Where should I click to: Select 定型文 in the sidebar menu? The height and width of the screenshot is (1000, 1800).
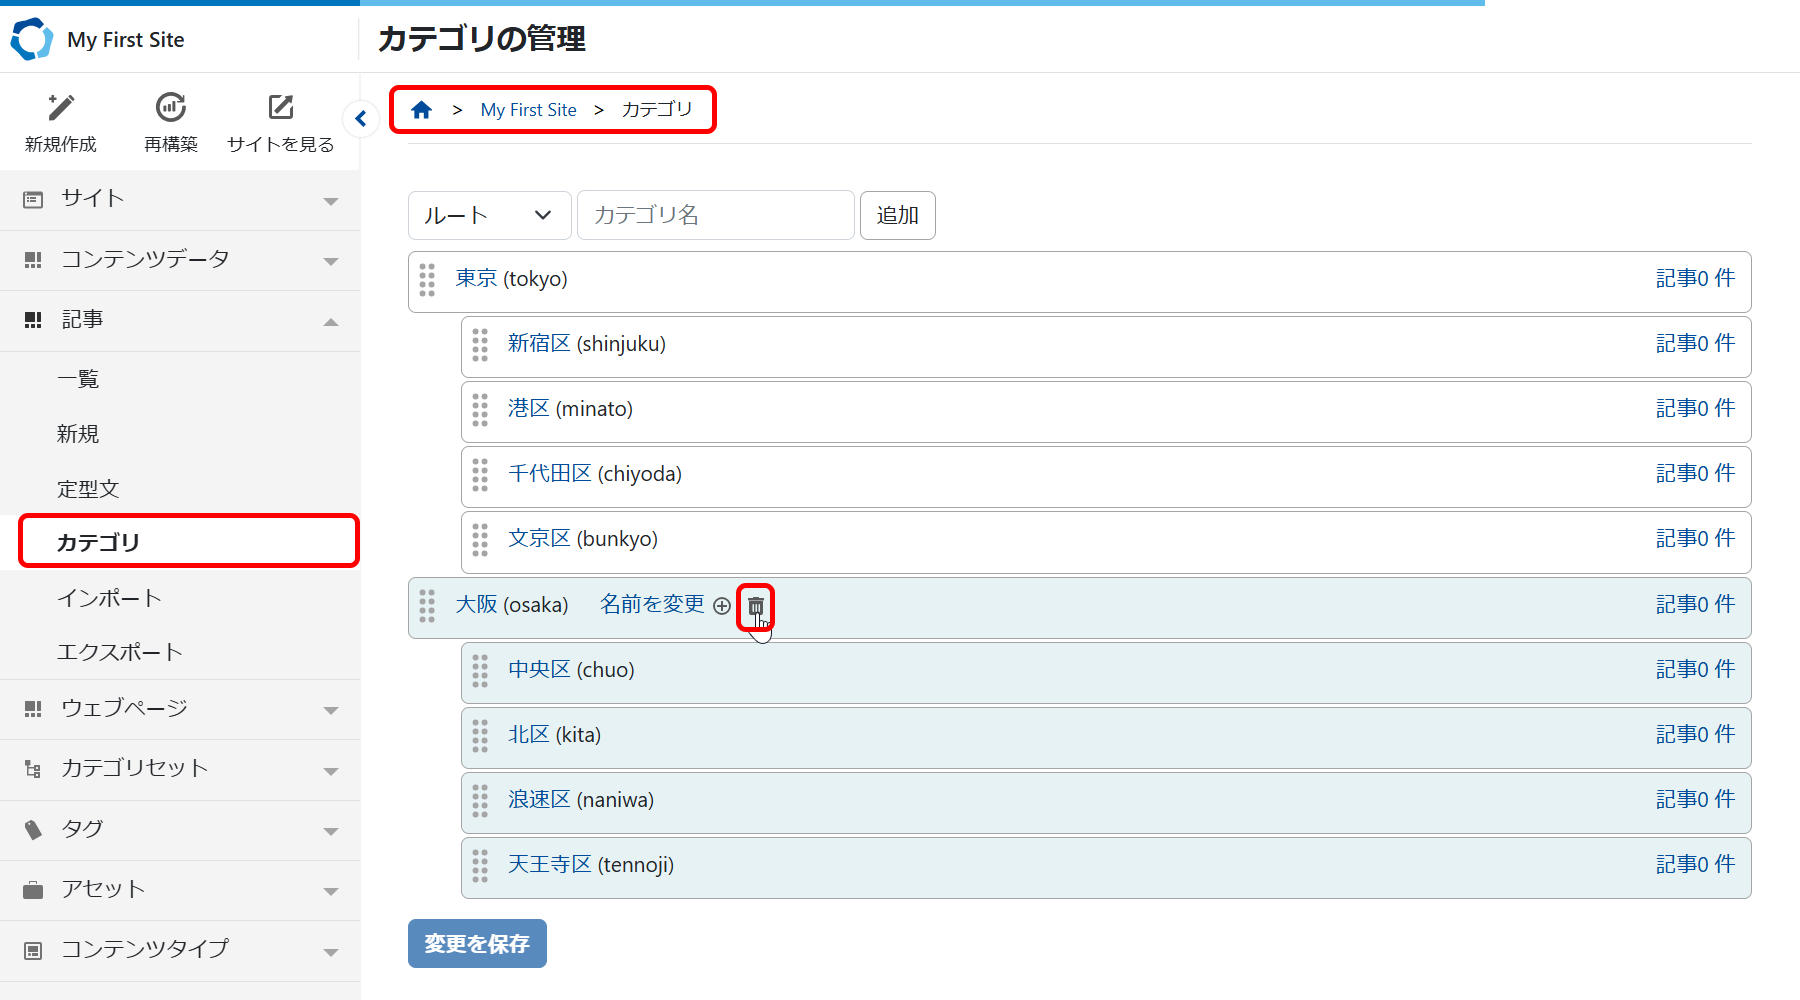88,489
